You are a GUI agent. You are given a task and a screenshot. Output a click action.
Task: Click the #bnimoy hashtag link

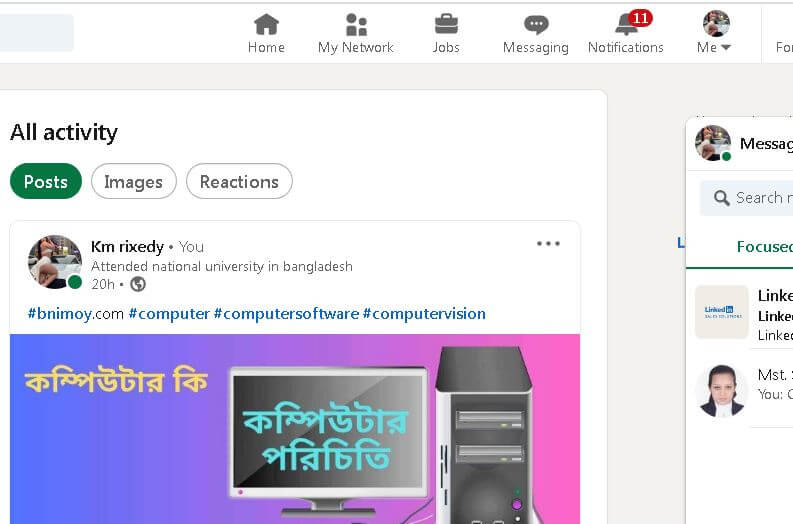pyautogui.click(x=76, y=314)
